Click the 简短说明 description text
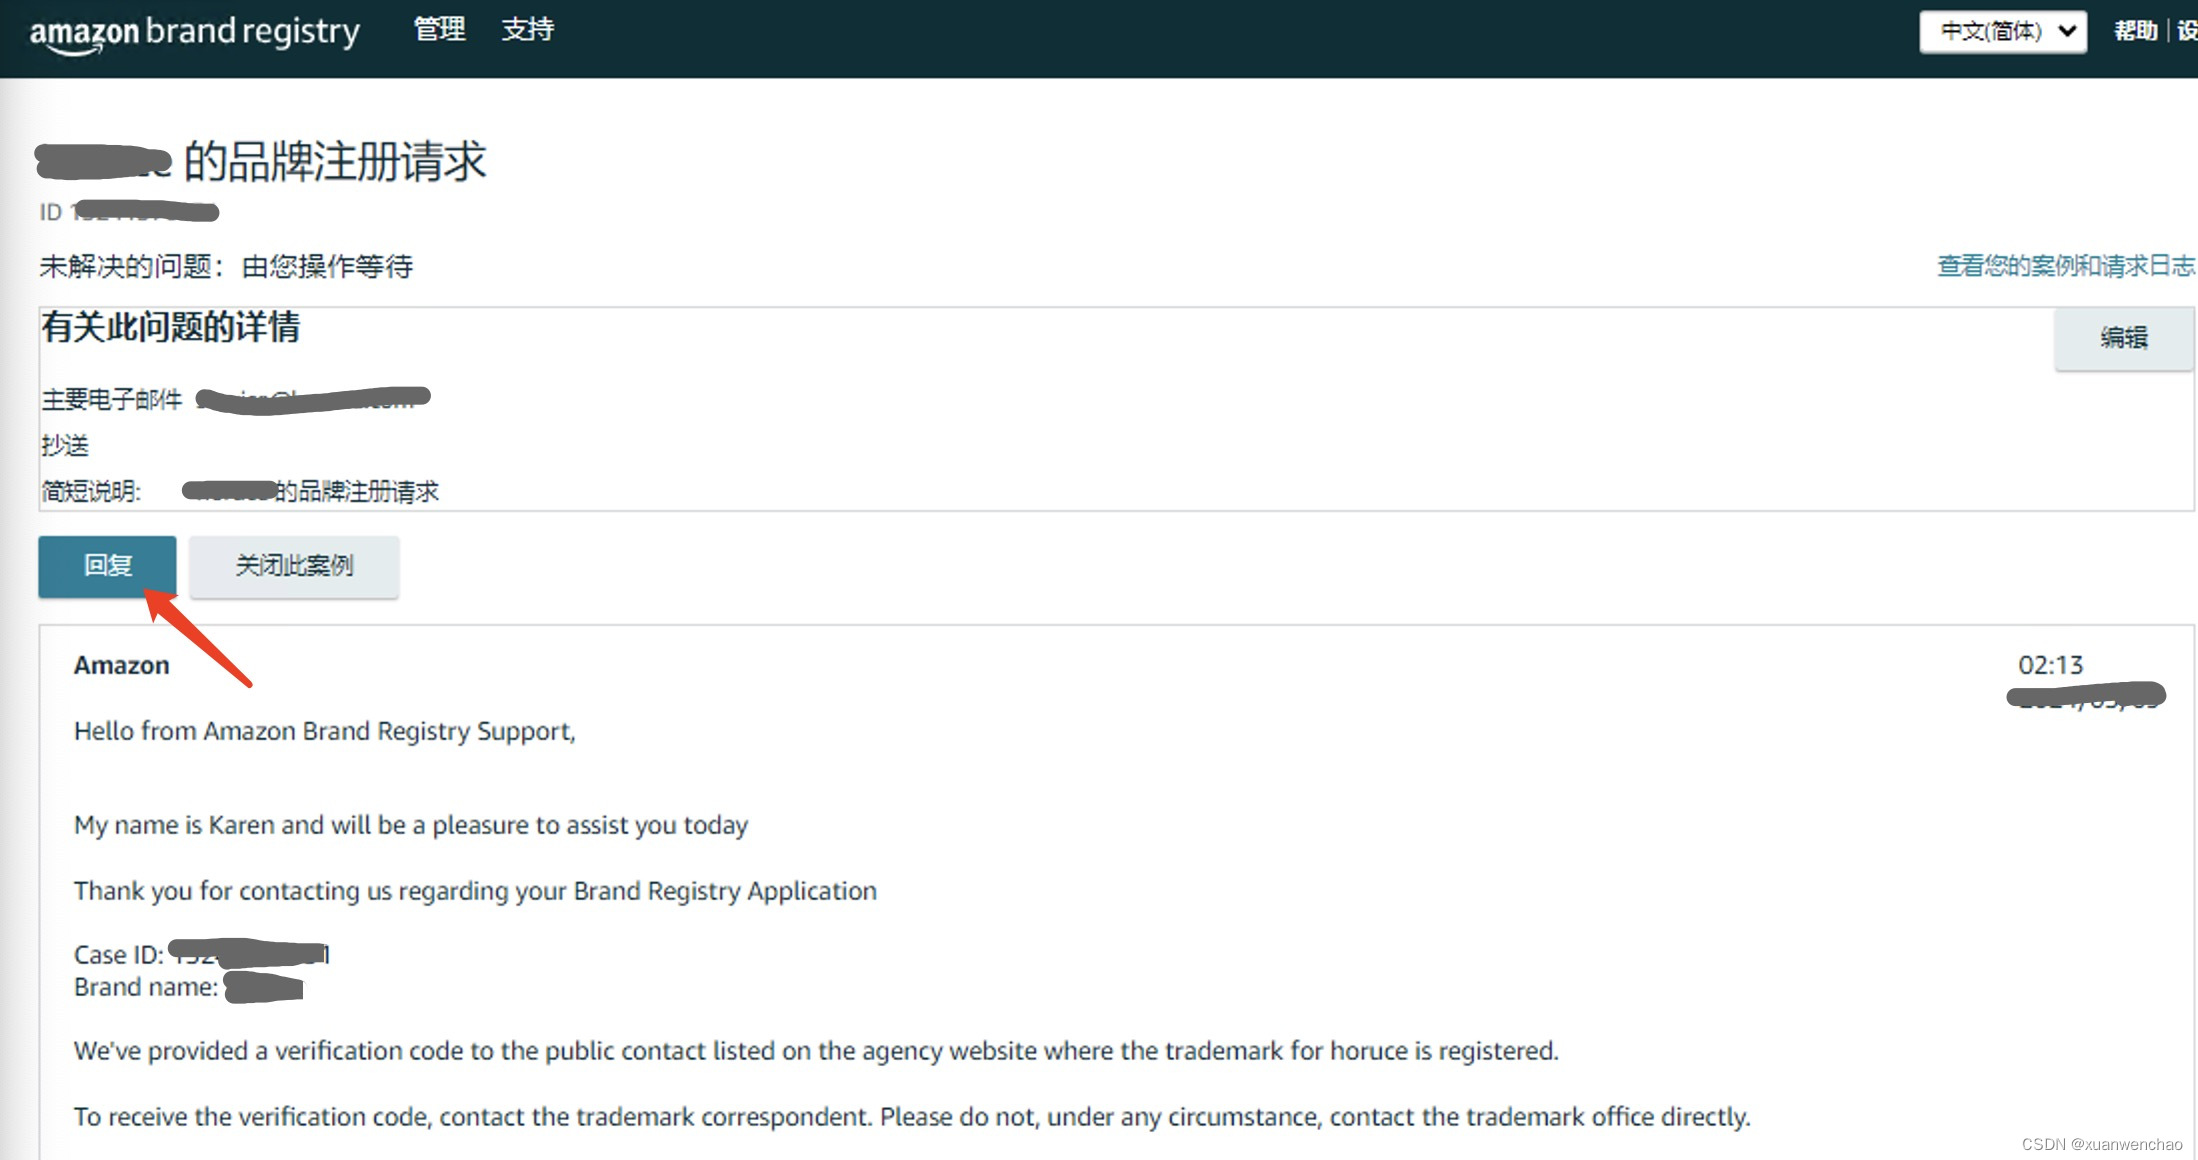Image resolution: width=2198 pixels, height=1160 pixels. tap(357, 491)
